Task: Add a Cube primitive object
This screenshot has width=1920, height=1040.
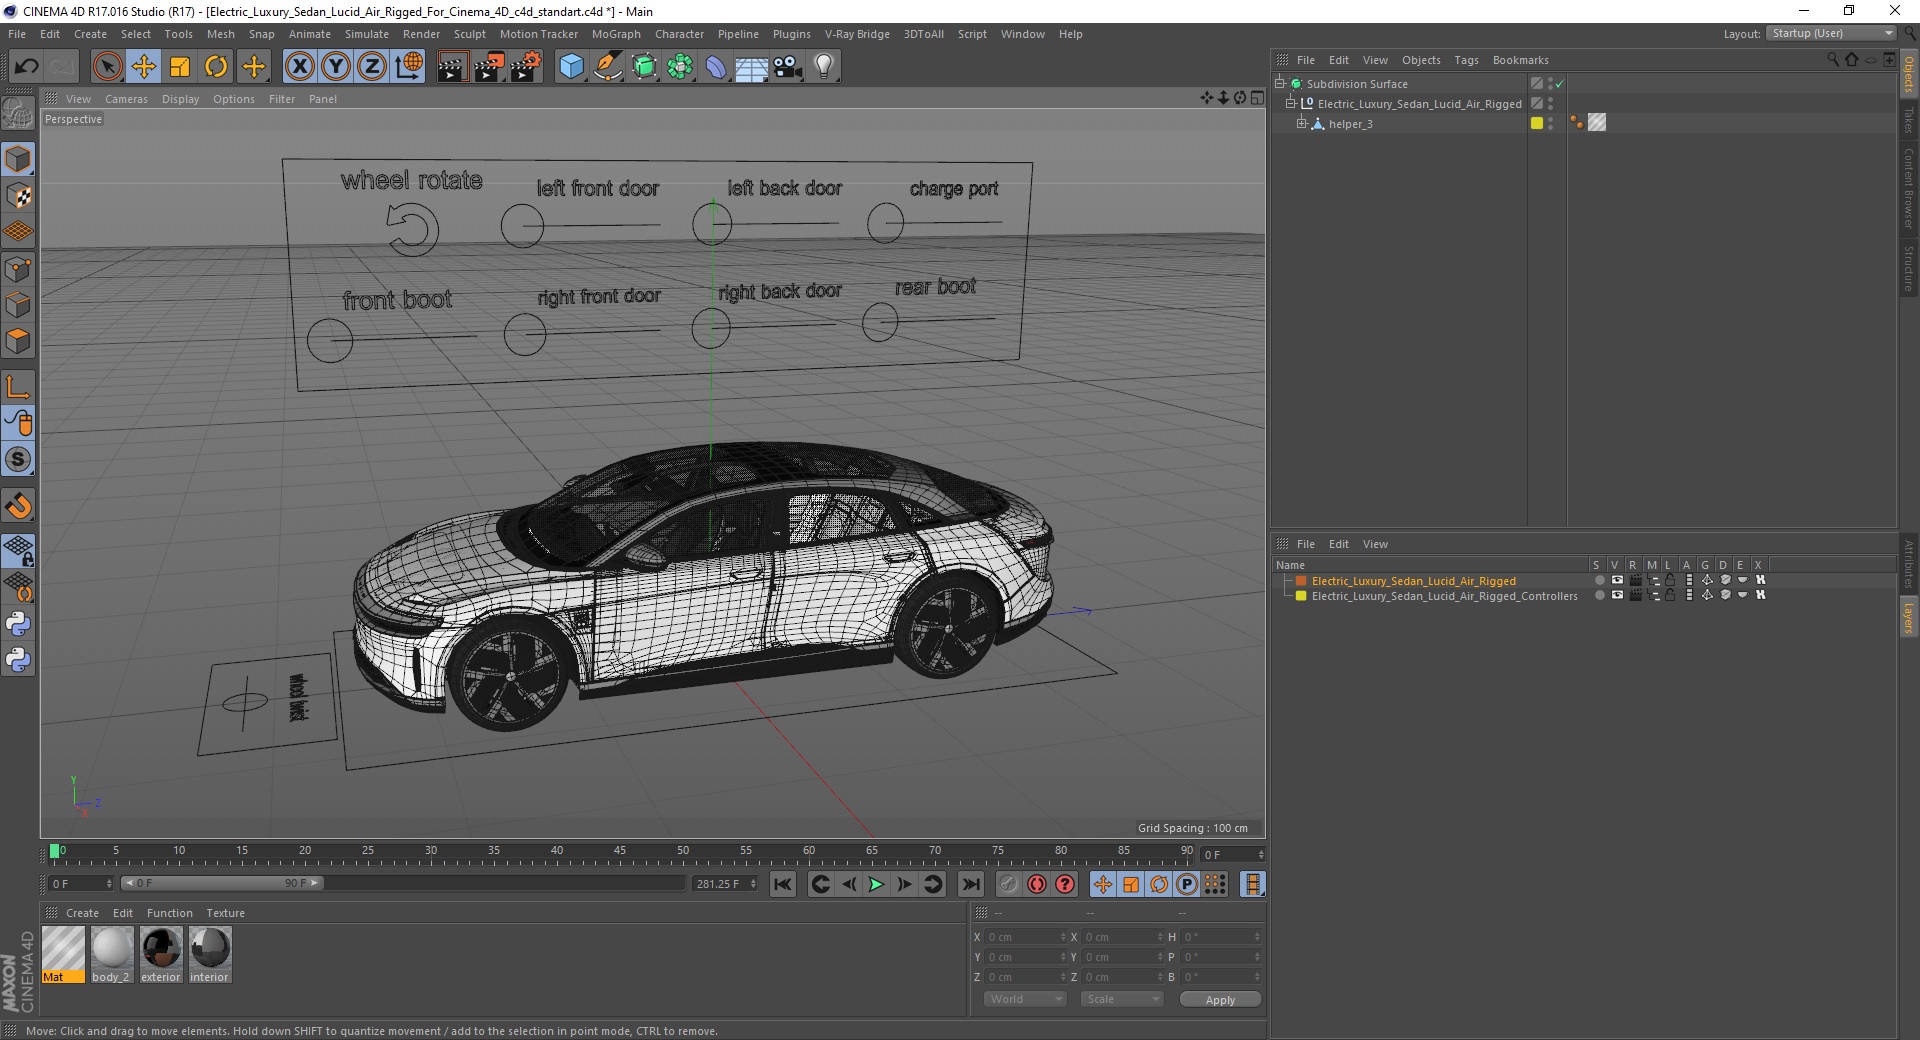Action: (571, 67)
